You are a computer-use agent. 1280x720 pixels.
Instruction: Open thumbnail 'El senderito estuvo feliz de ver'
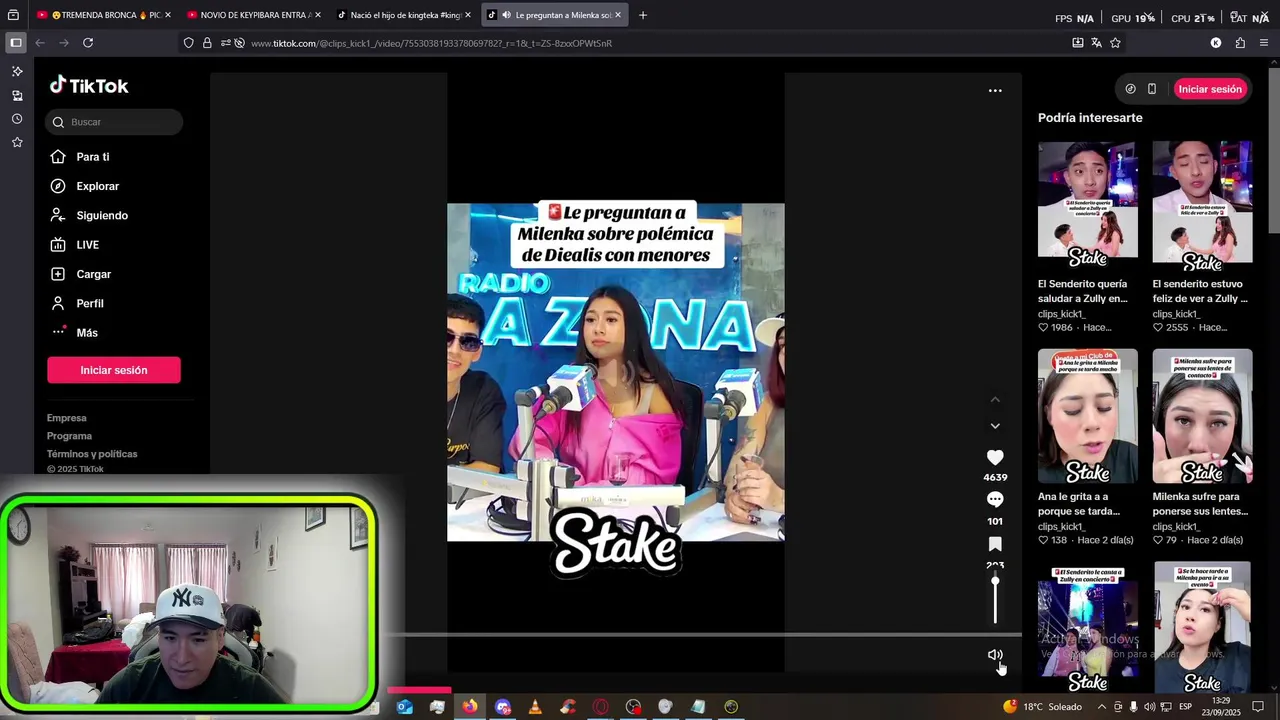pos(1202,206)
